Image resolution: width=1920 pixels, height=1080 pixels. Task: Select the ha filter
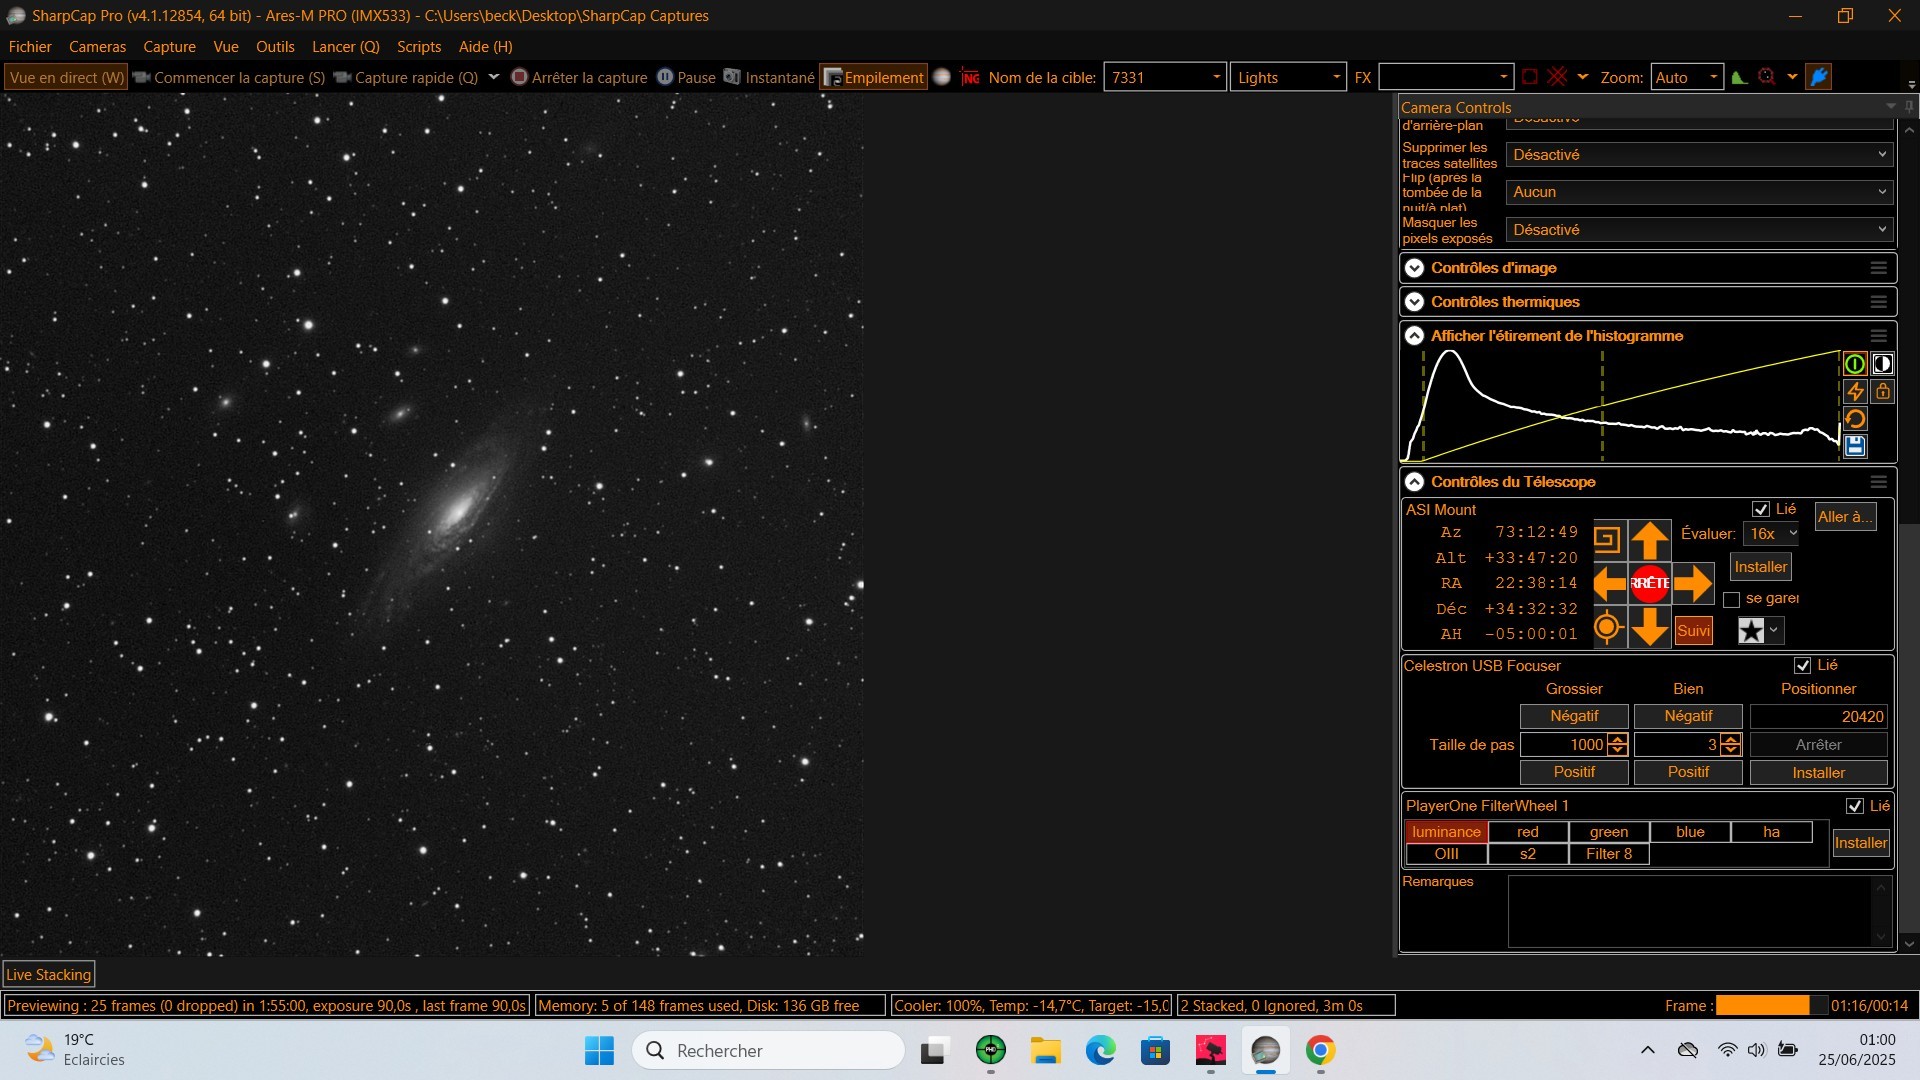click(1771, 832)
